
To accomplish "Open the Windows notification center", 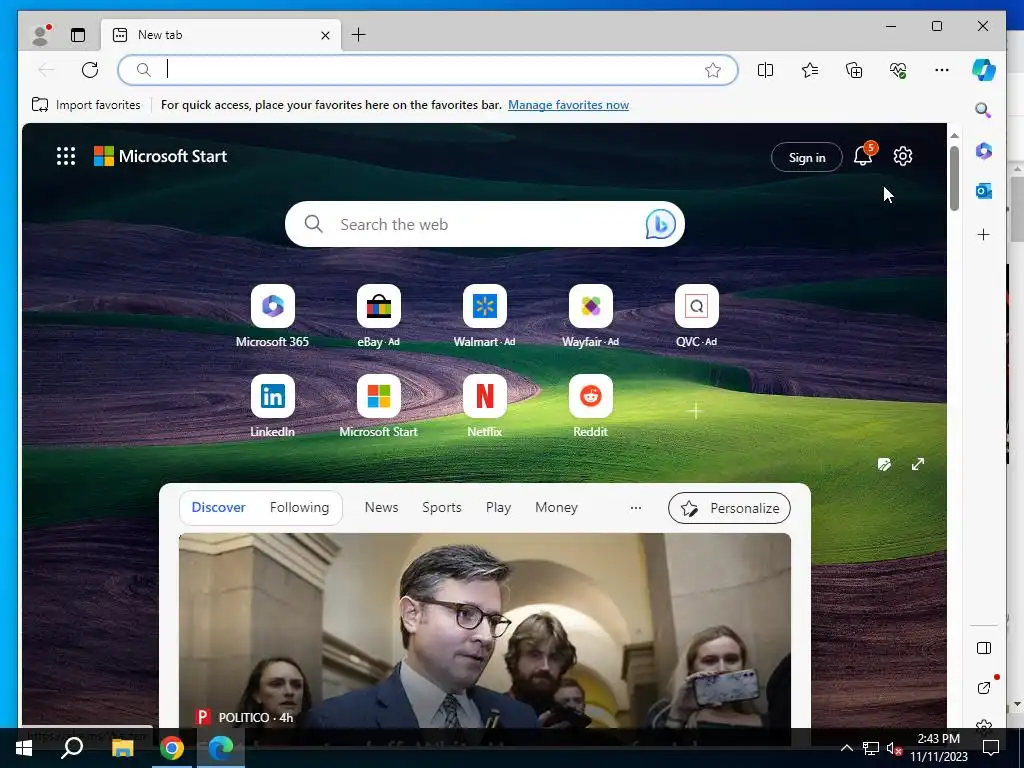I will point(991,748).
